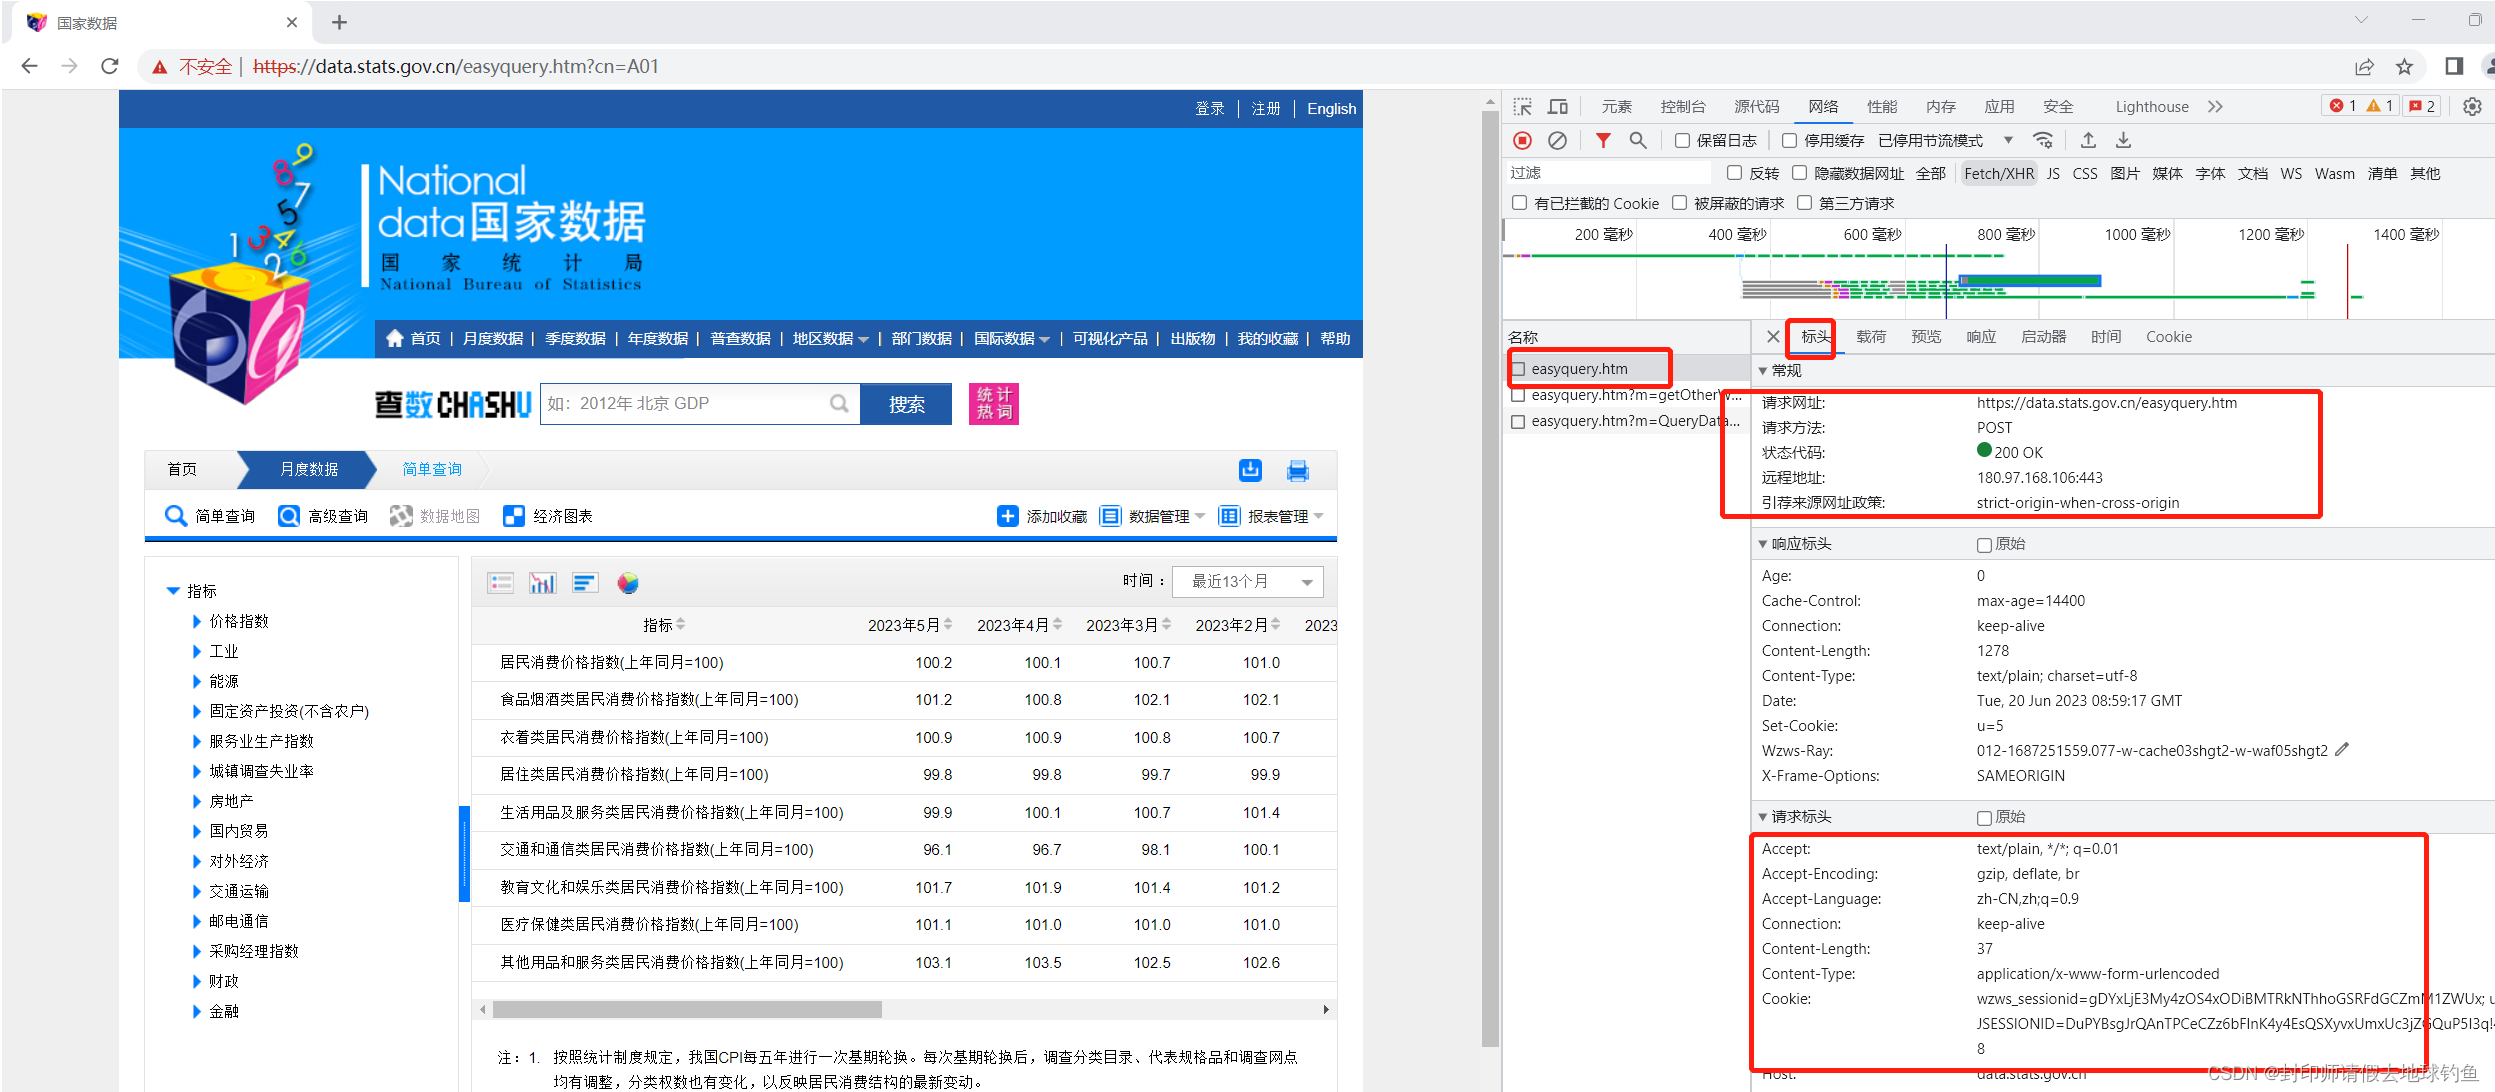The image size is (2495, 1092).
Task: Click the DevTools filter funnel icon
Action: [1603, 141]
